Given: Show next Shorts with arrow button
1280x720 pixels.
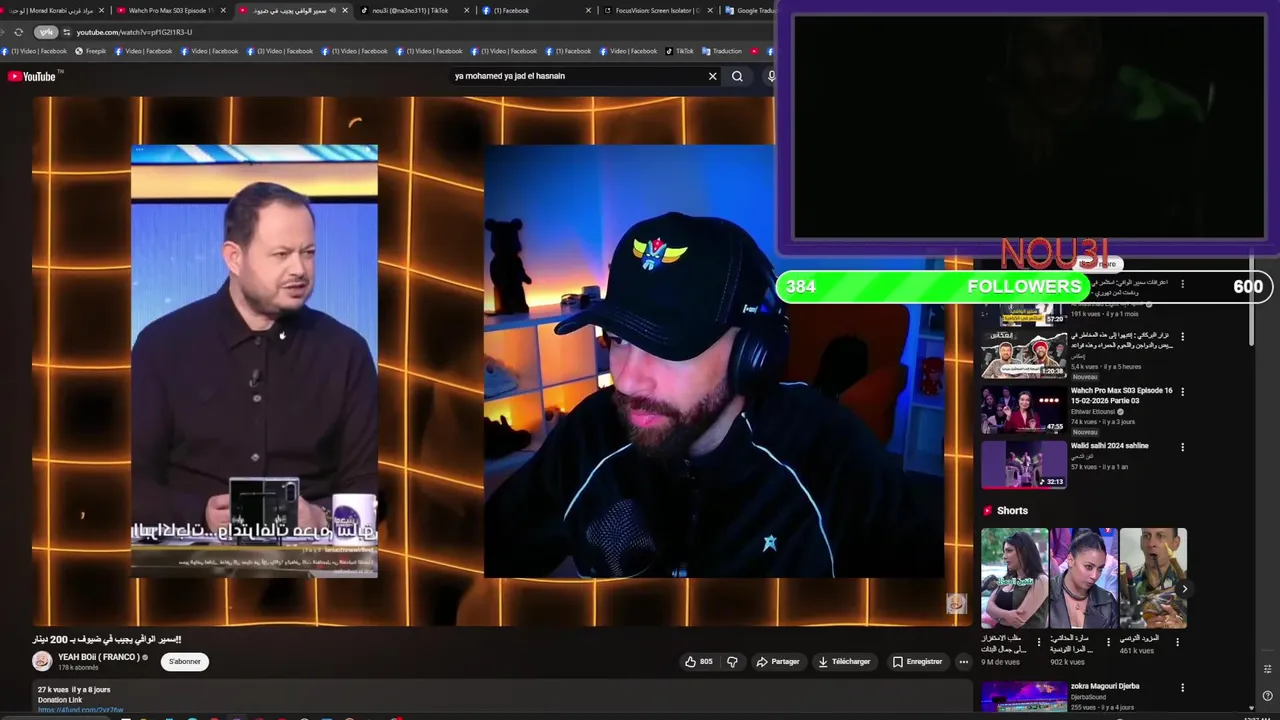Looking at the screenshot, I should 1184,589.
